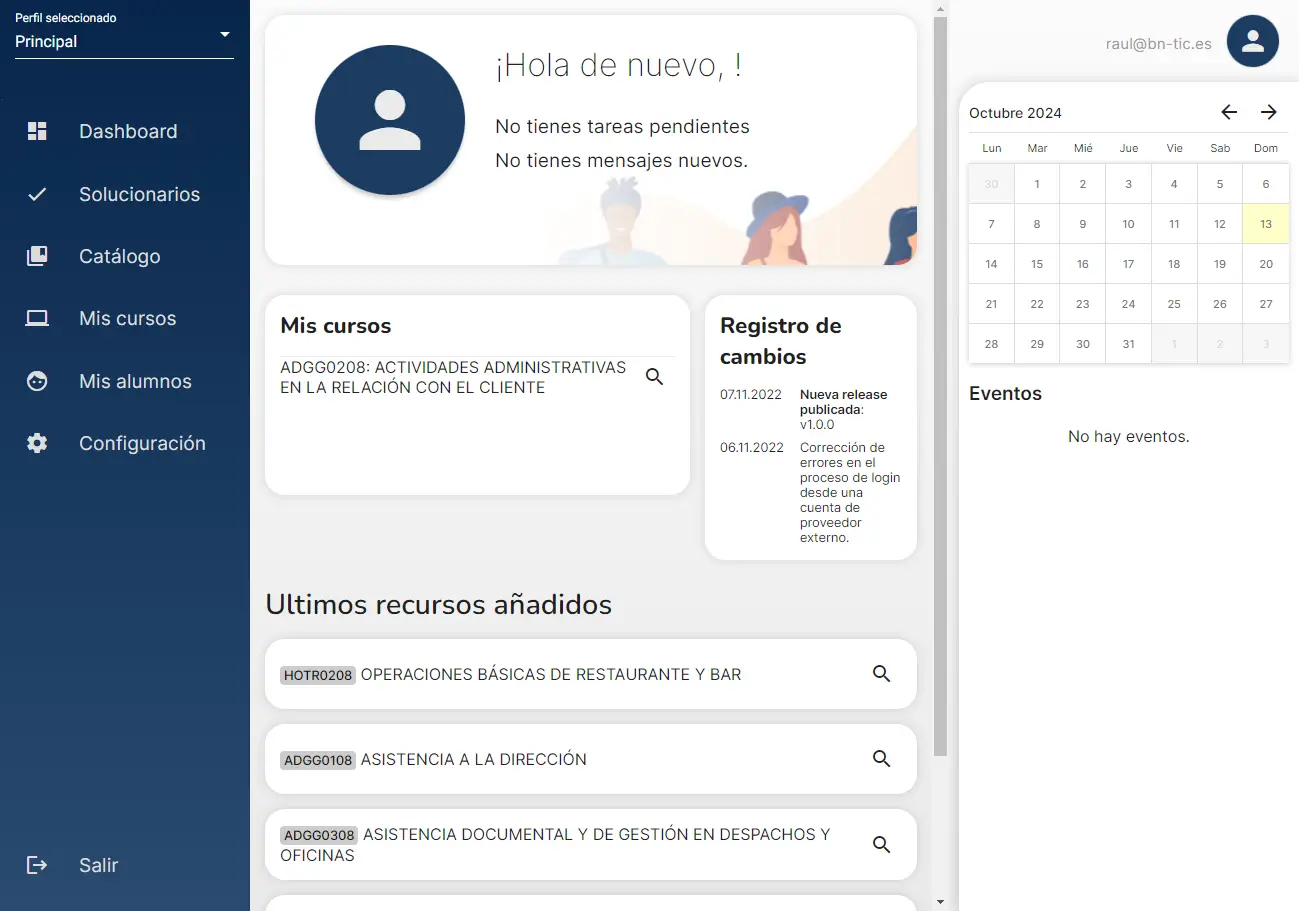The height and width of the screenshot is (911, 1299).
Task: Open the Catálogo menu item
Action: point(120,256)
